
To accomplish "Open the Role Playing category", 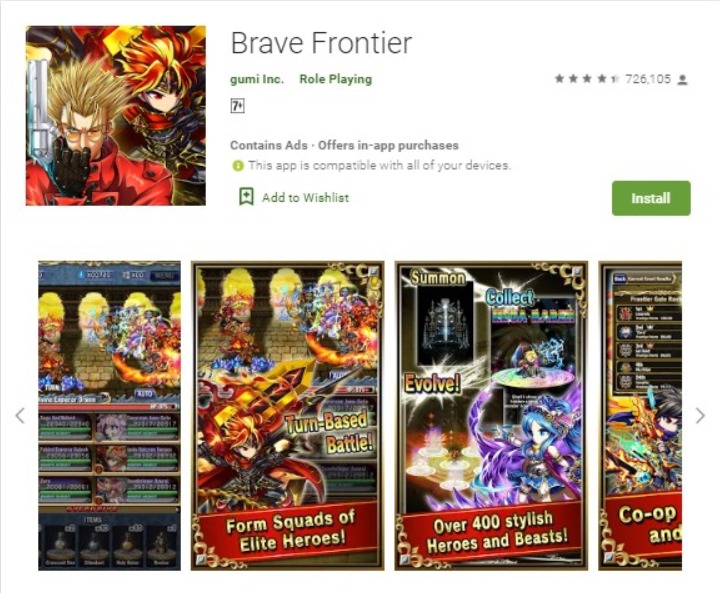I will [336, 79].
